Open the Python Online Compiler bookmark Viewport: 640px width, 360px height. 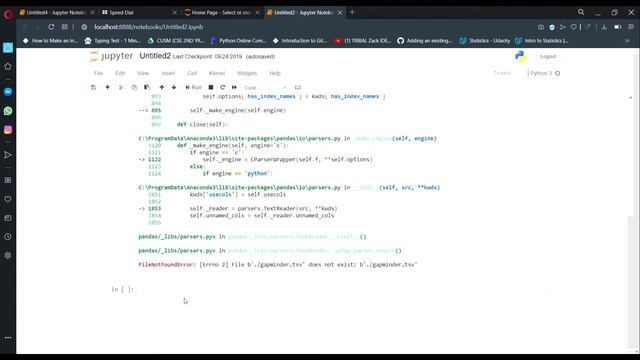tap(238, 41)
